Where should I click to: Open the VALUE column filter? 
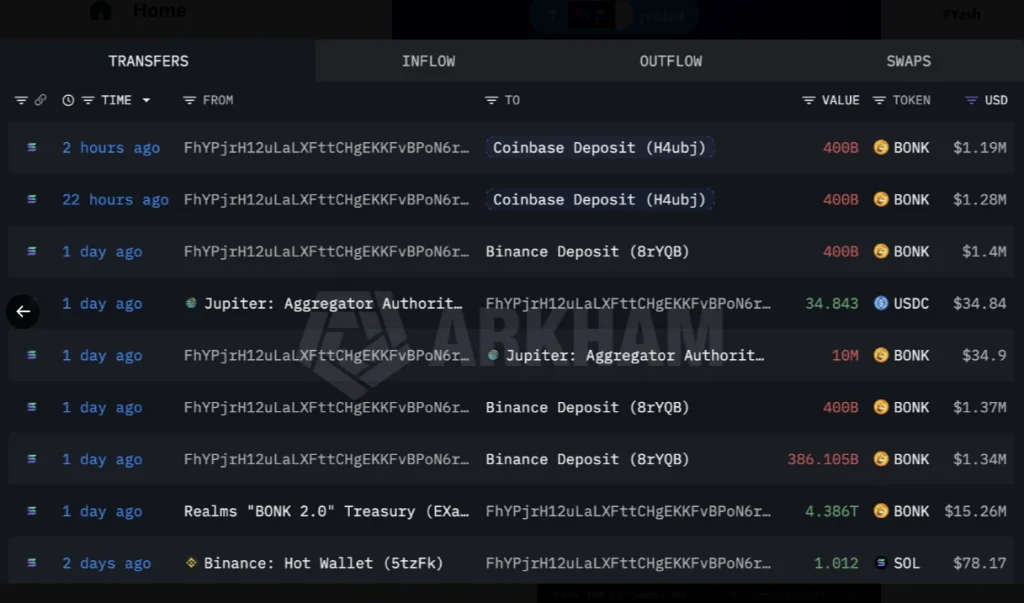point(808,100)
